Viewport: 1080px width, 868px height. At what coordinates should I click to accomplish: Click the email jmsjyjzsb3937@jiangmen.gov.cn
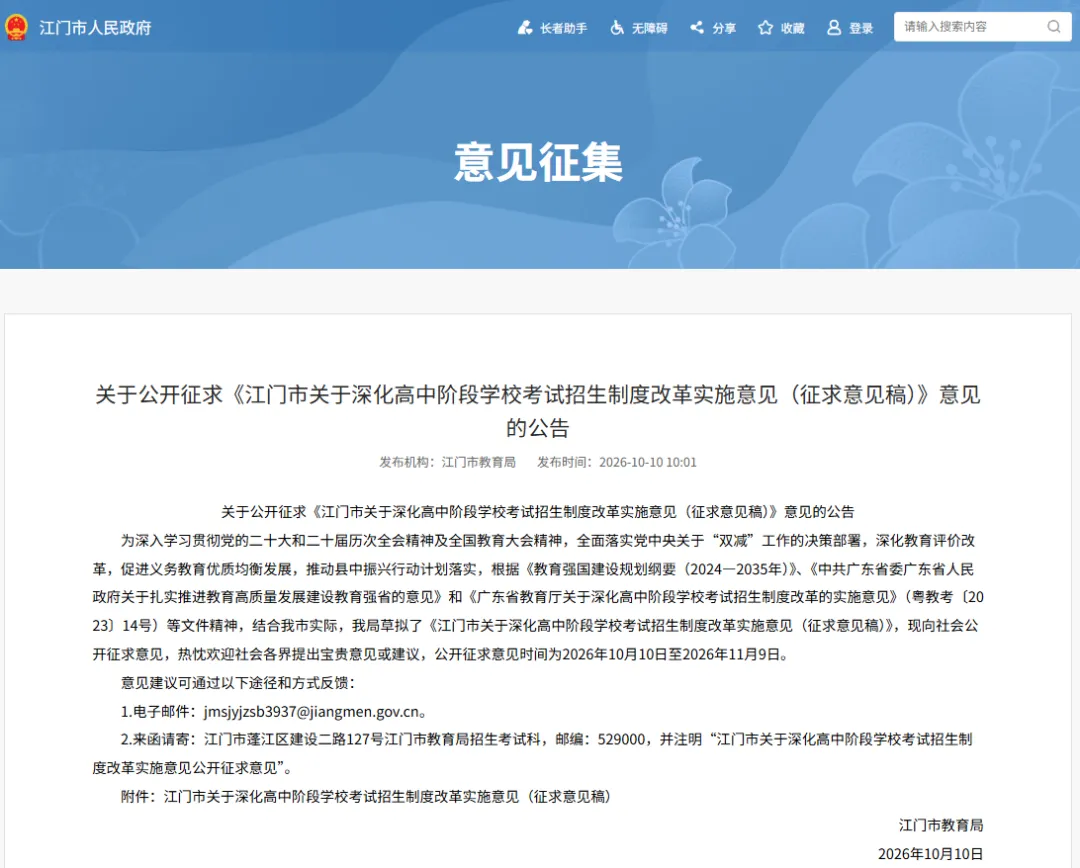click(311, 712)
